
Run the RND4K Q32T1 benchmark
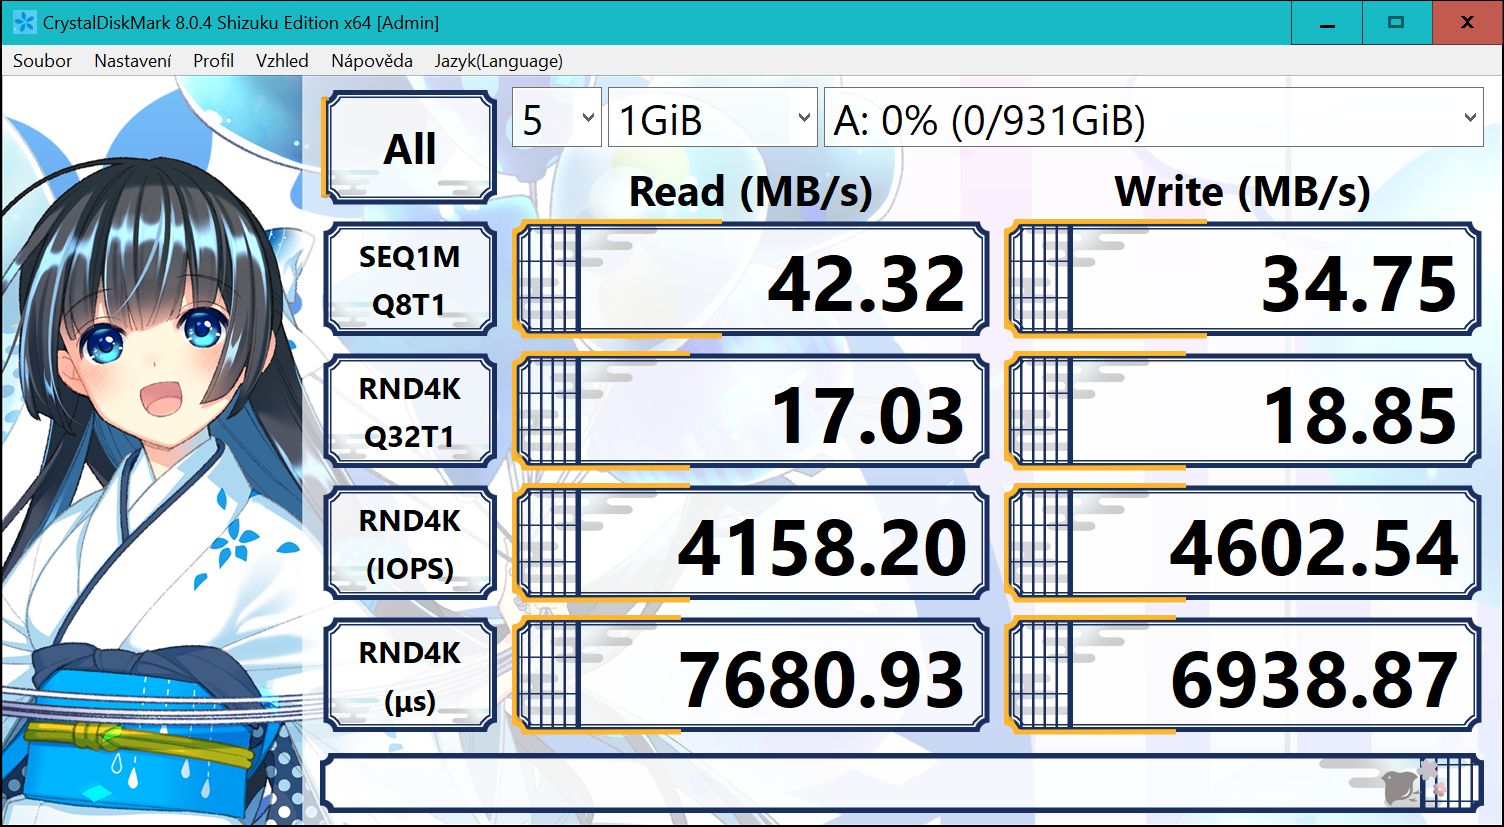click(410, 412)
